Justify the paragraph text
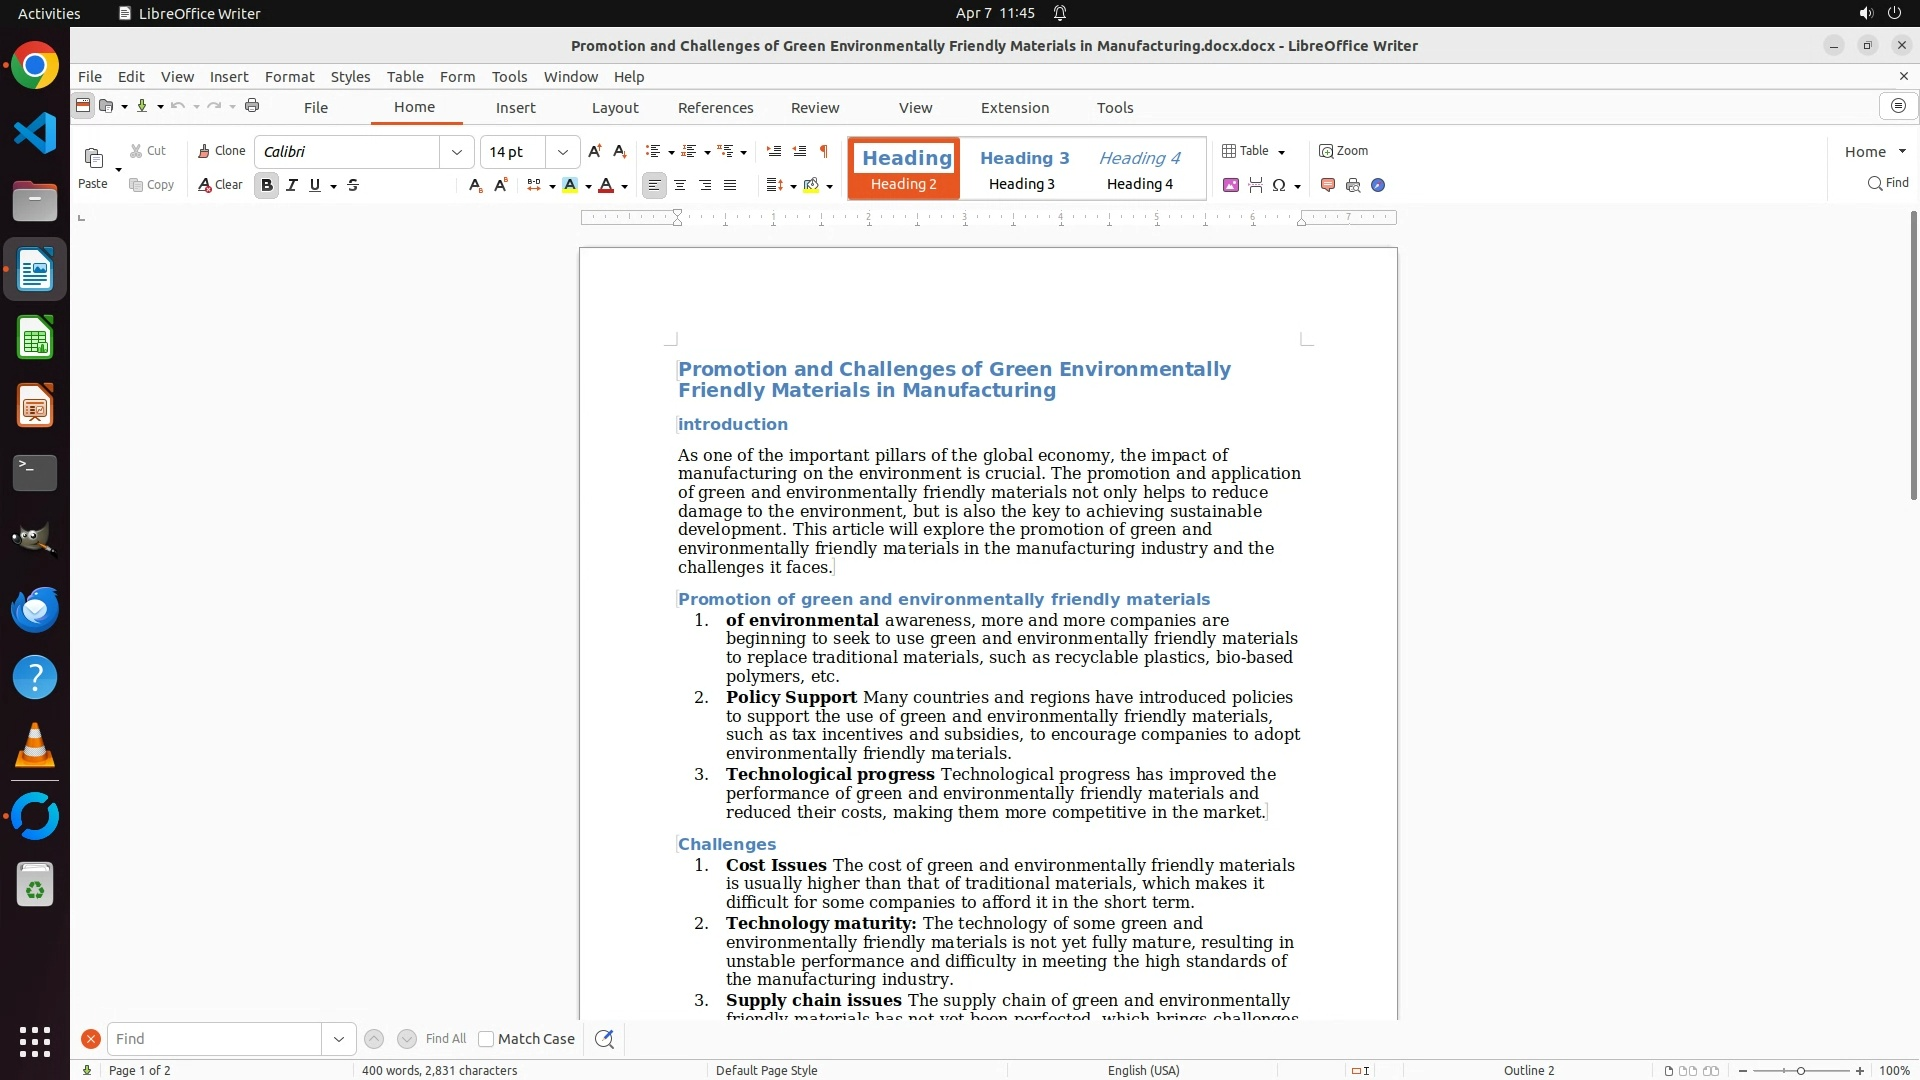Image resolution: width=1920 pixels, height=1080 pixels. tap(730, 185)
